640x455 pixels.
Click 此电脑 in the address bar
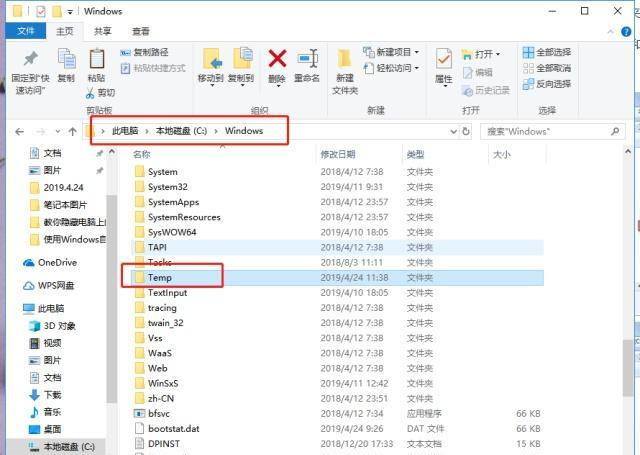point(125,131)
